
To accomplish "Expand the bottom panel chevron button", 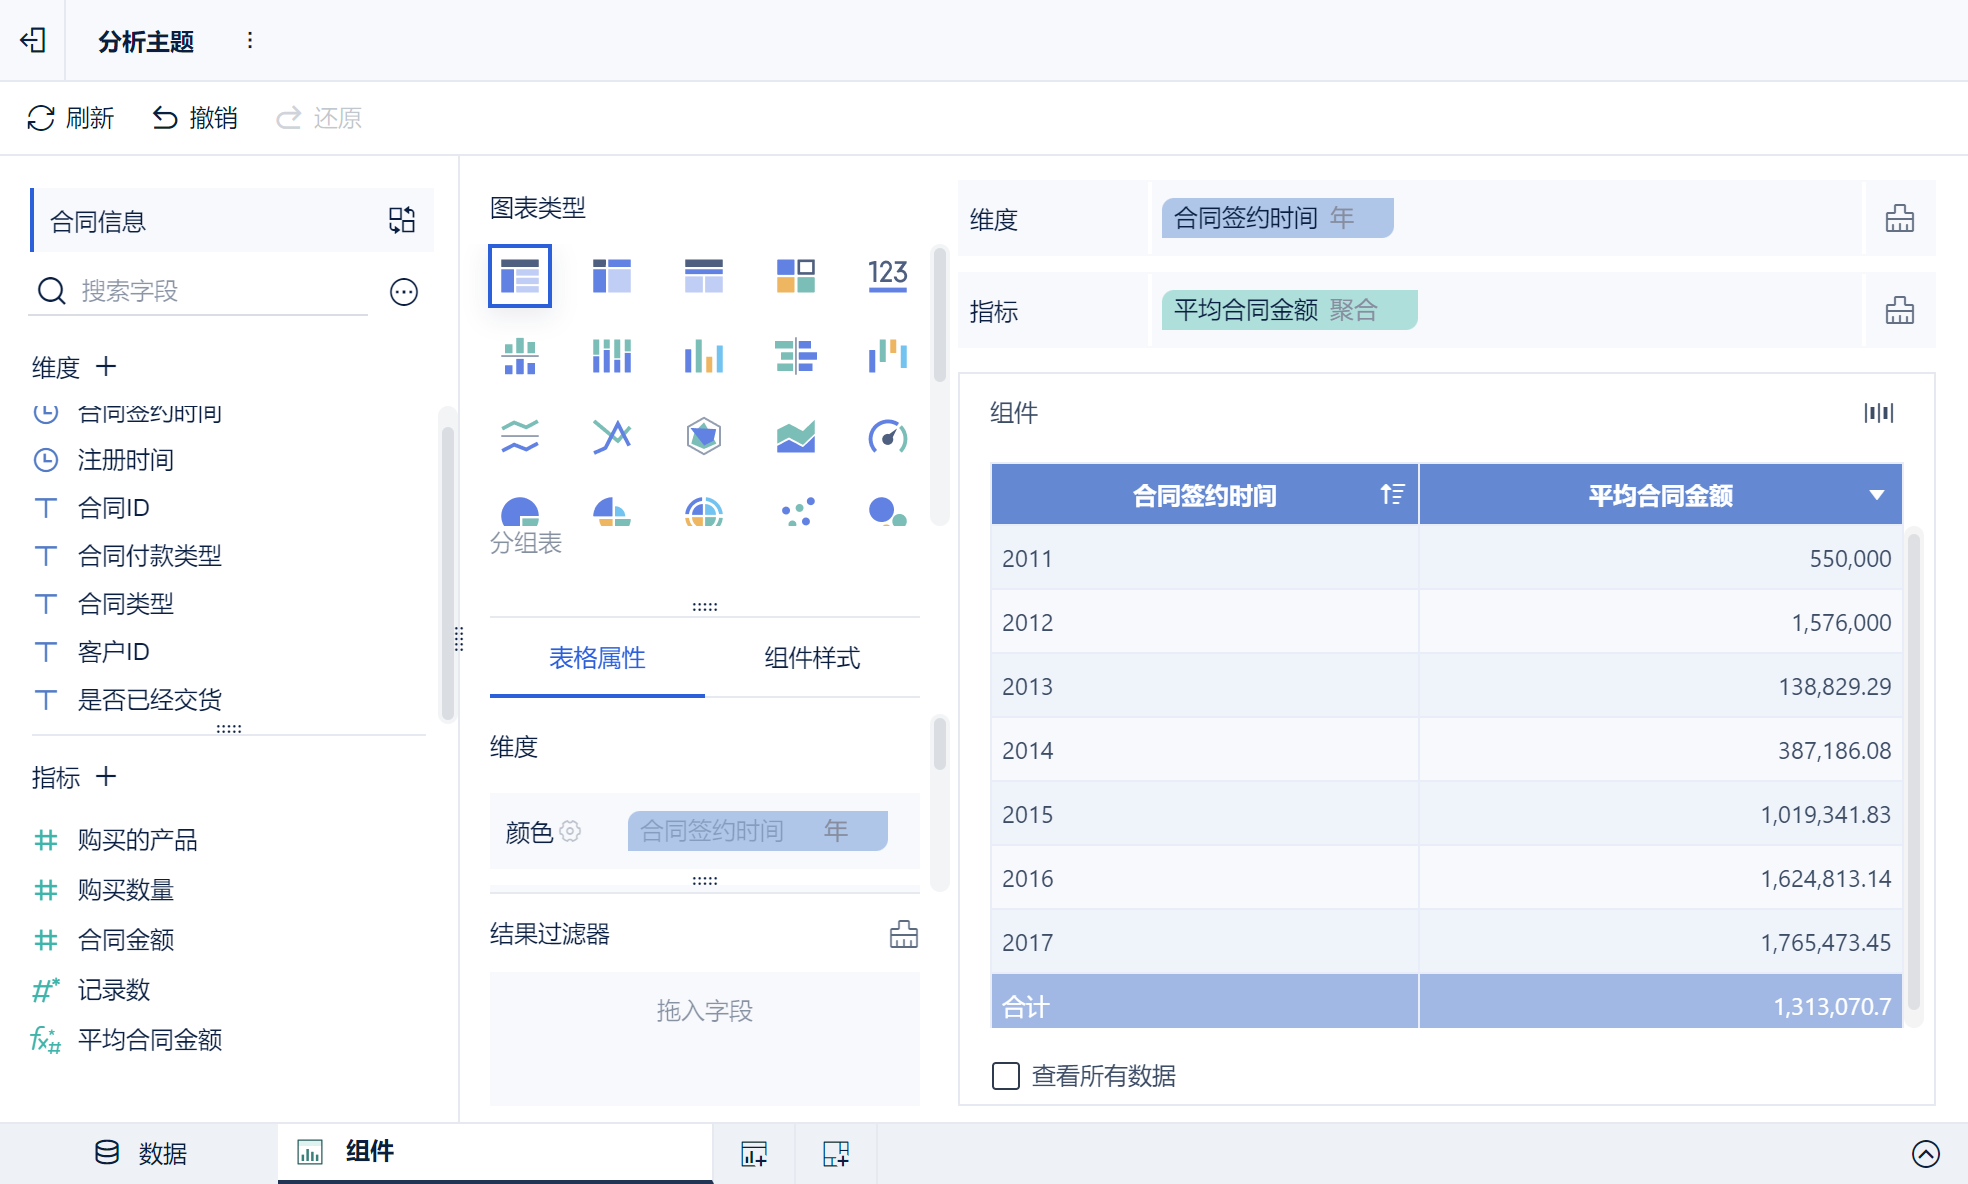I will pos(1925,1153).
